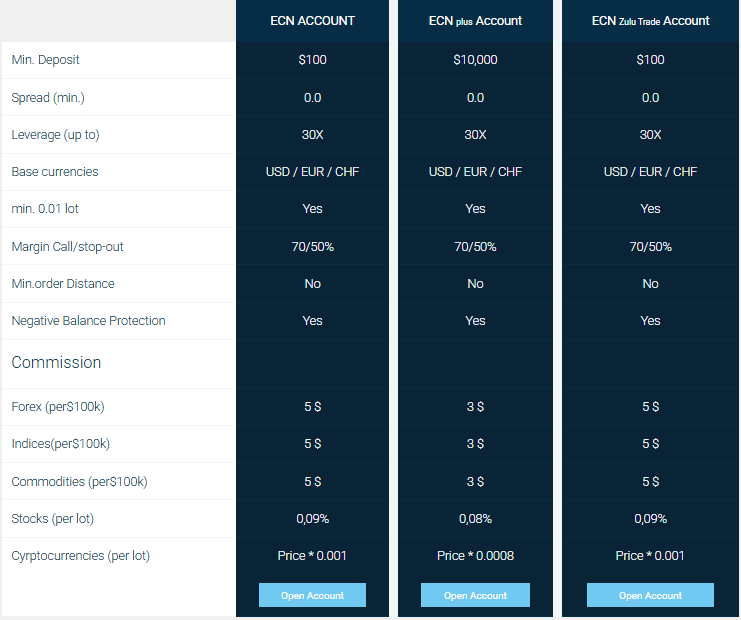Click 30X leverage in ECN plus column
741x620 pixels.
[475, 135]
